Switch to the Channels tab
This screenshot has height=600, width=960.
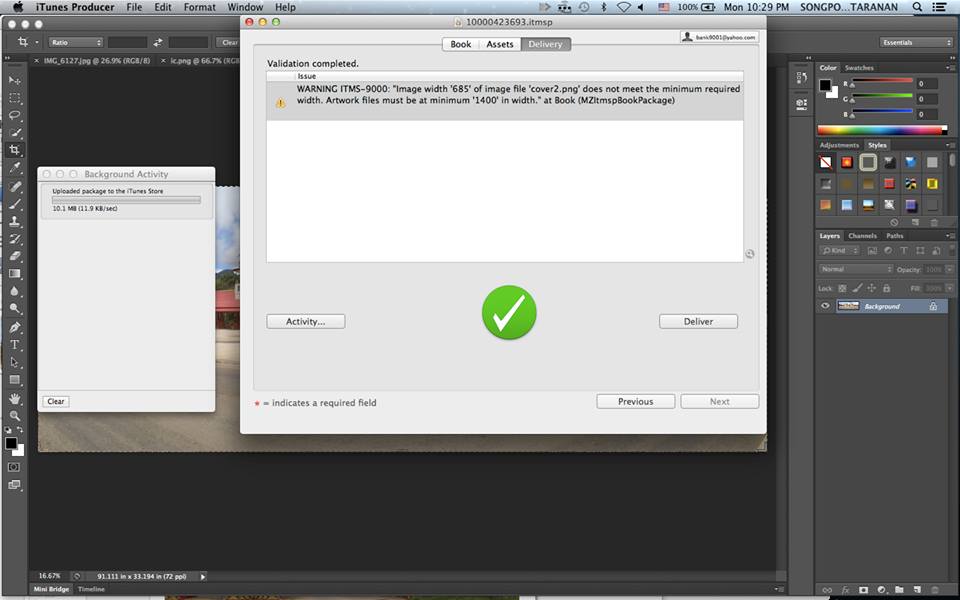click(862, 235)
